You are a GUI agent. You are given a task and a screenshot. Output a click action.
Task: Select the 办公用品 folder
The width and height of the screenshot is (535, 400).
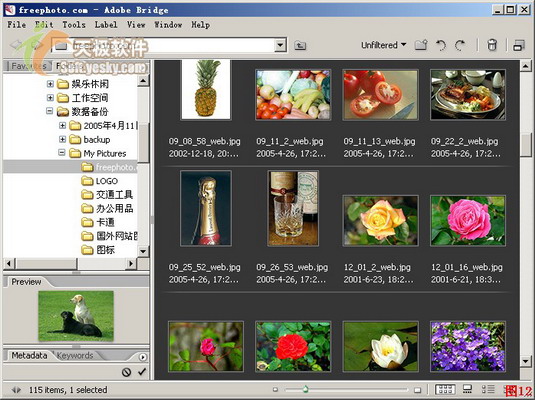(107, 209)
